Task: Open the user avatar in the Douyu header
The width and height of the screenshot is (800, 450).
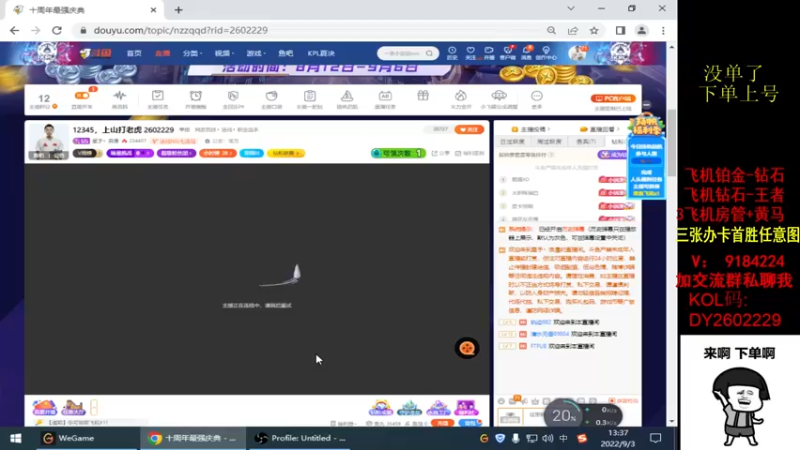Action: click(577, 53)
